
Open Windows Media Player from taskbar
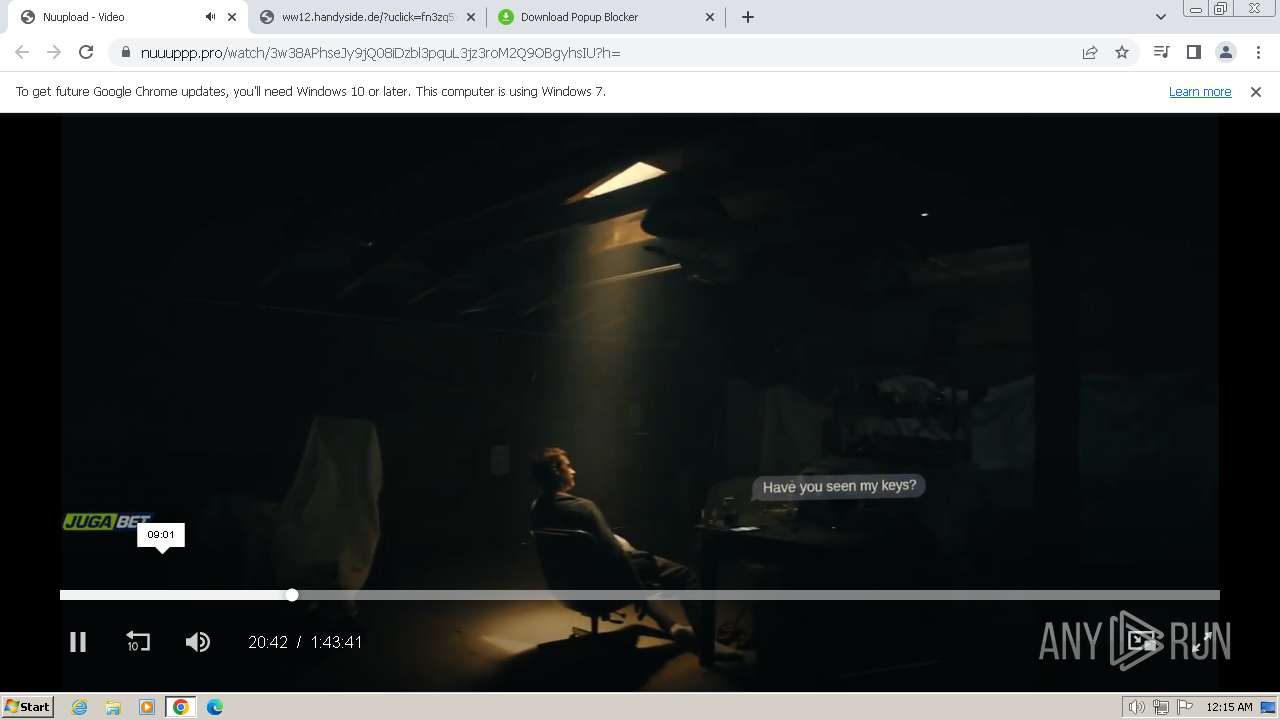click(x=147, y=707)
